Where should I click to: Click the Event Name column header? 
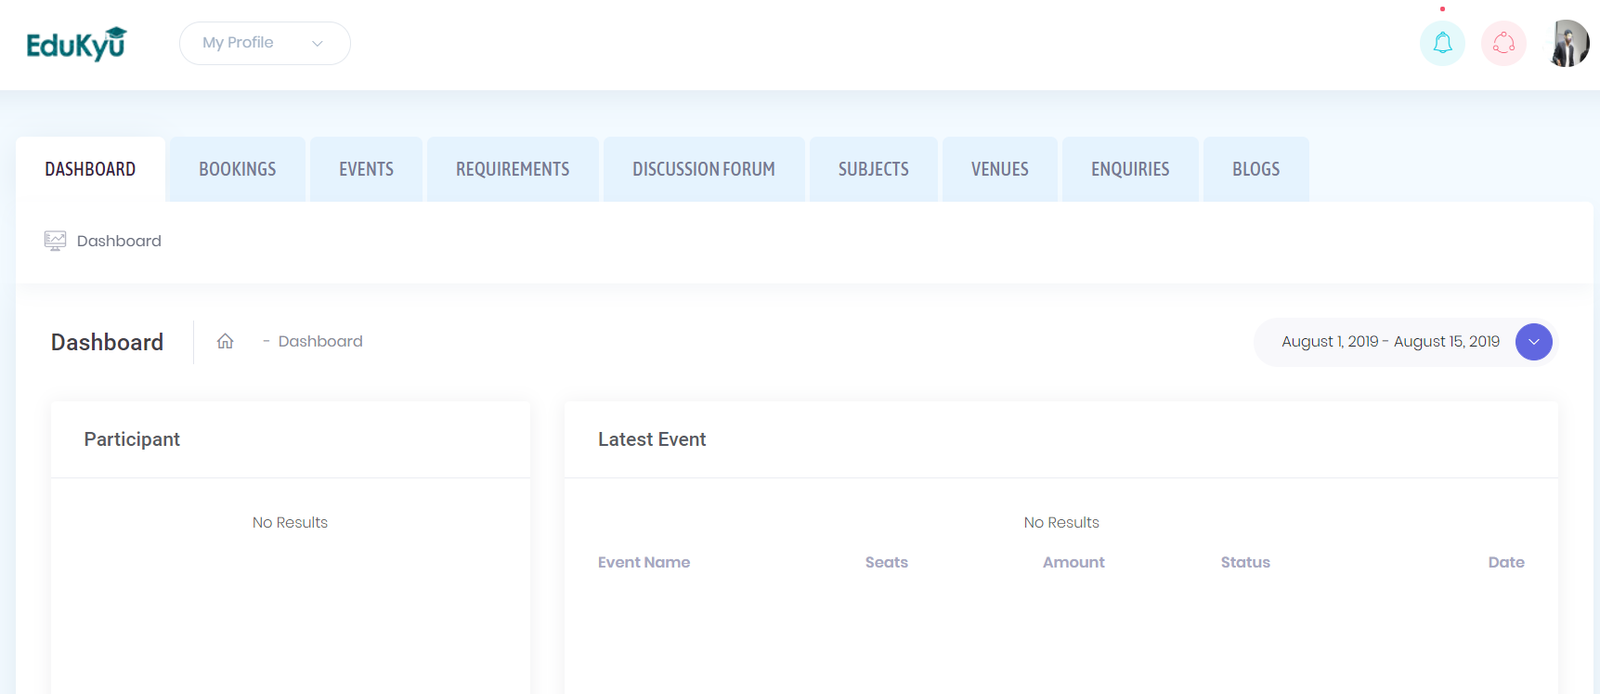[644, 562]
